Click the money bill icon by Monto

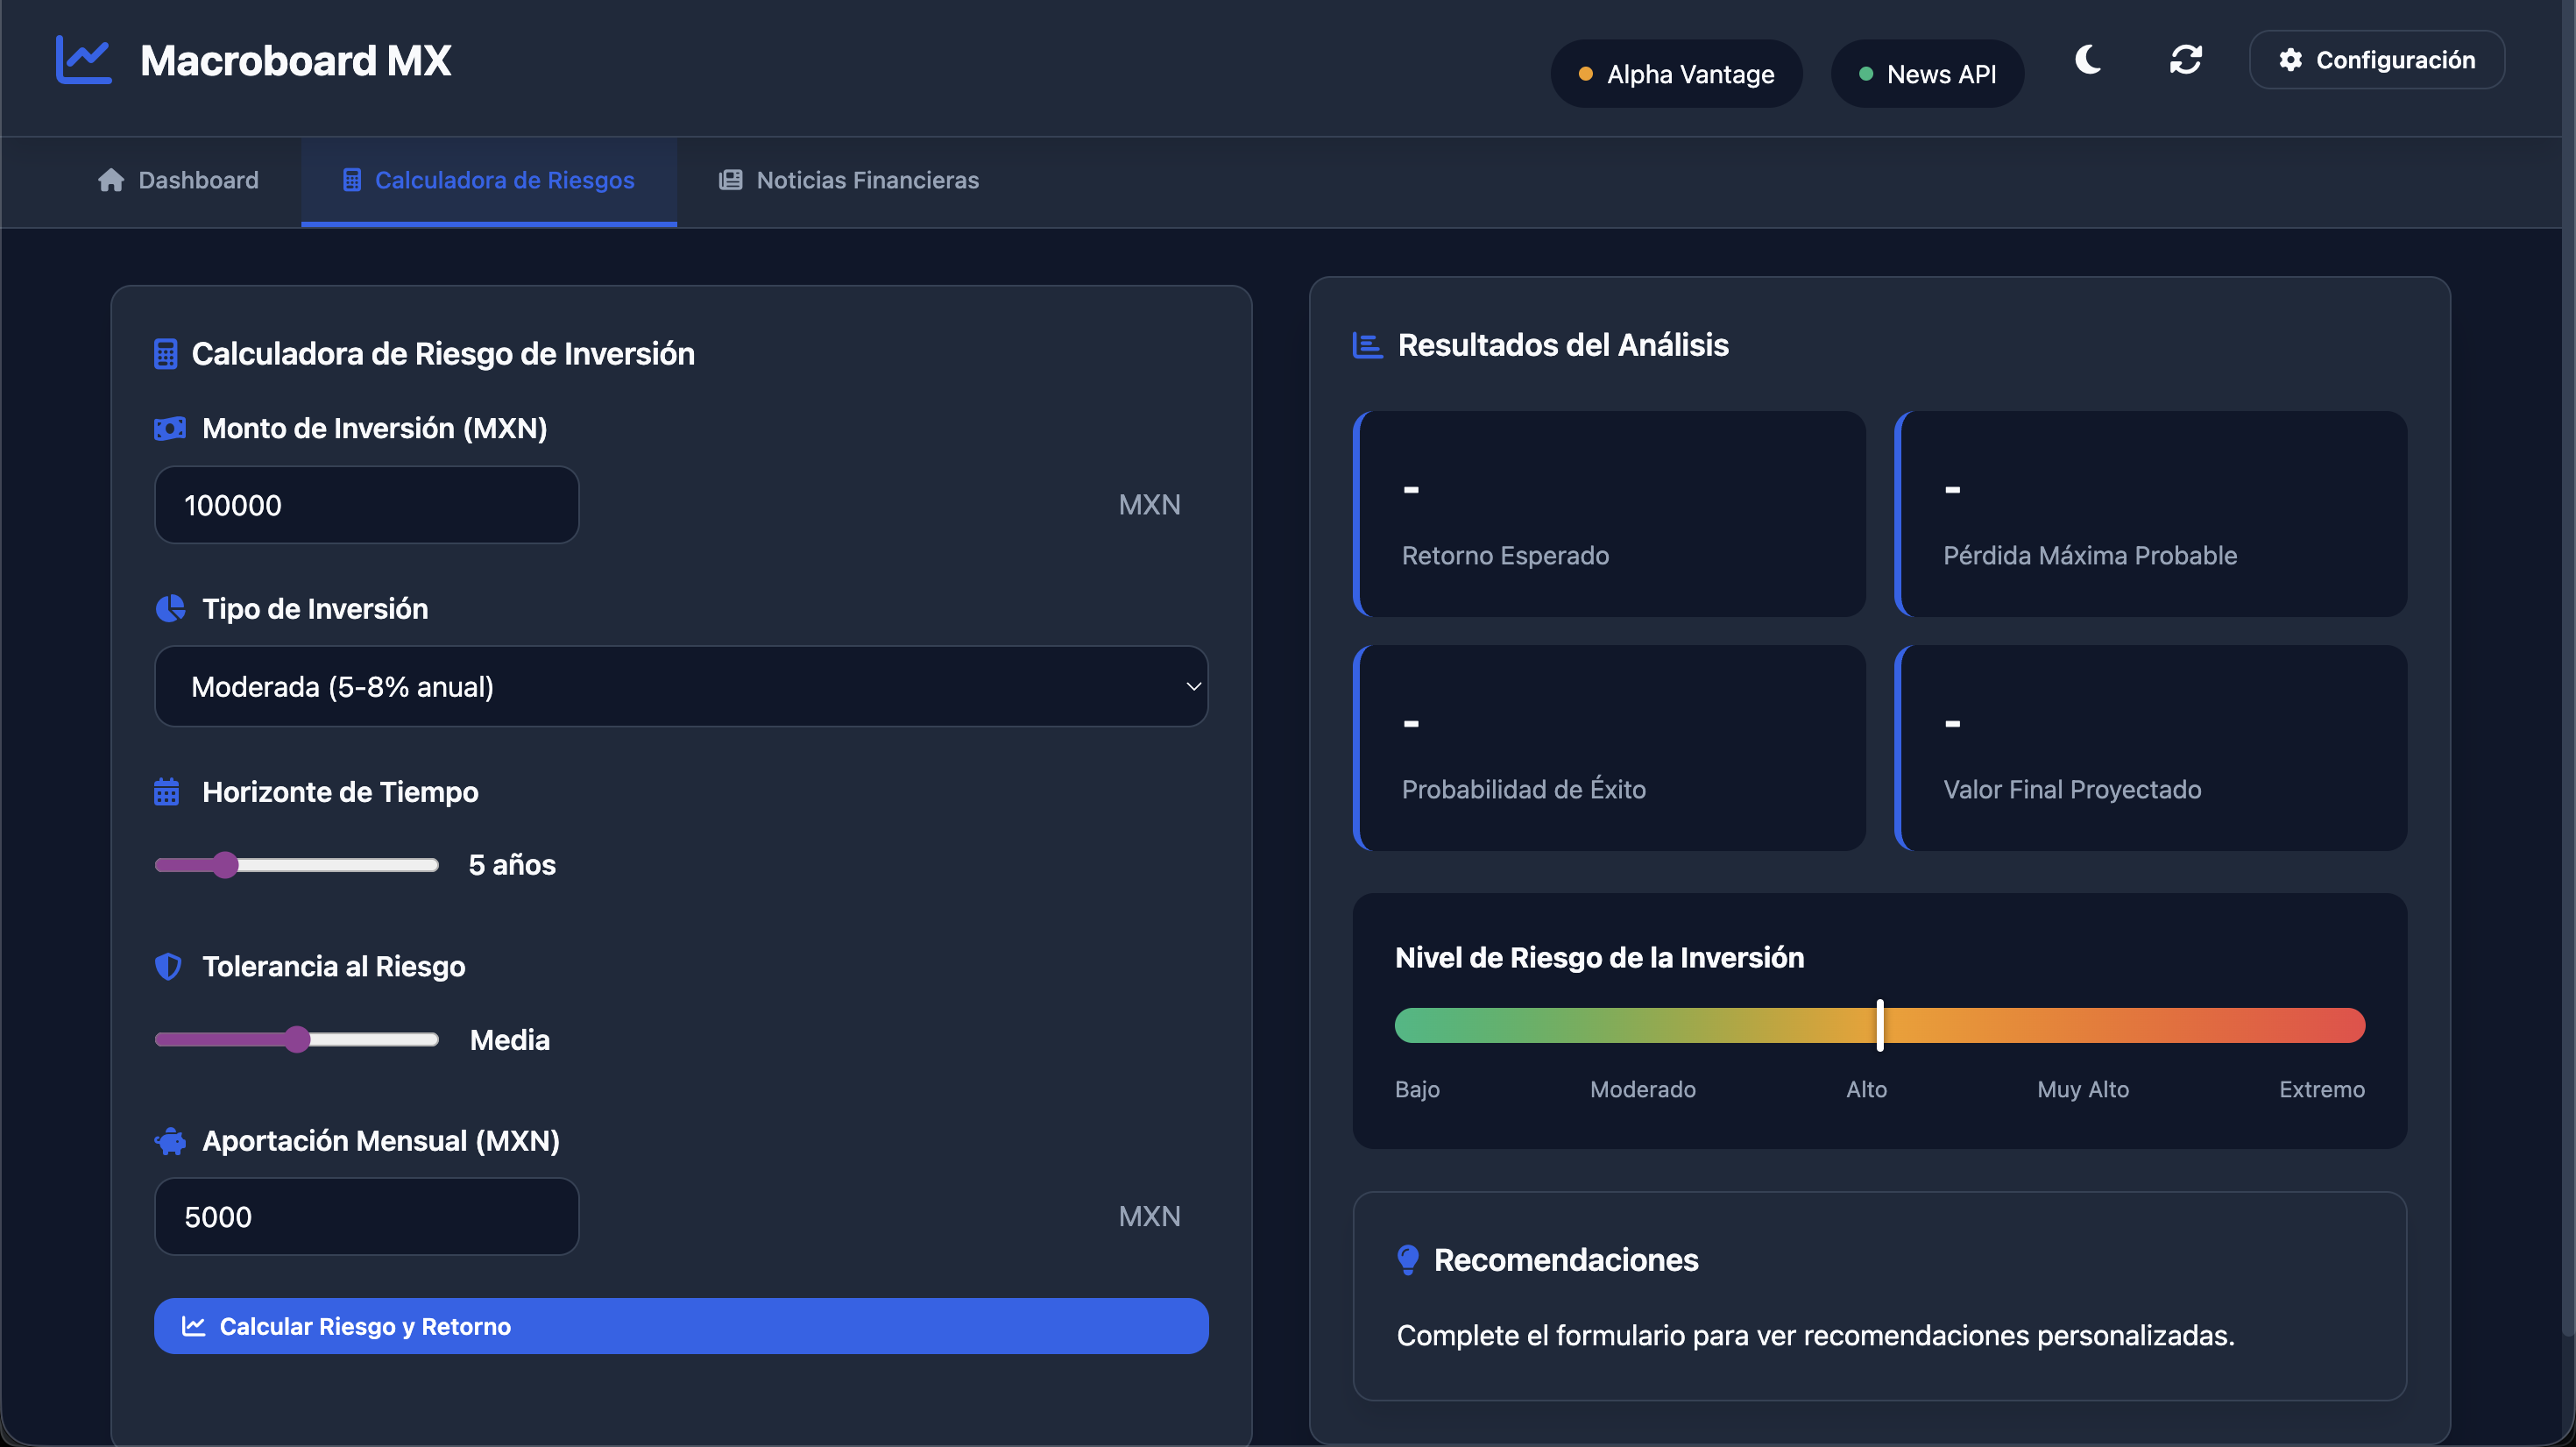click(x=170, y=429)
